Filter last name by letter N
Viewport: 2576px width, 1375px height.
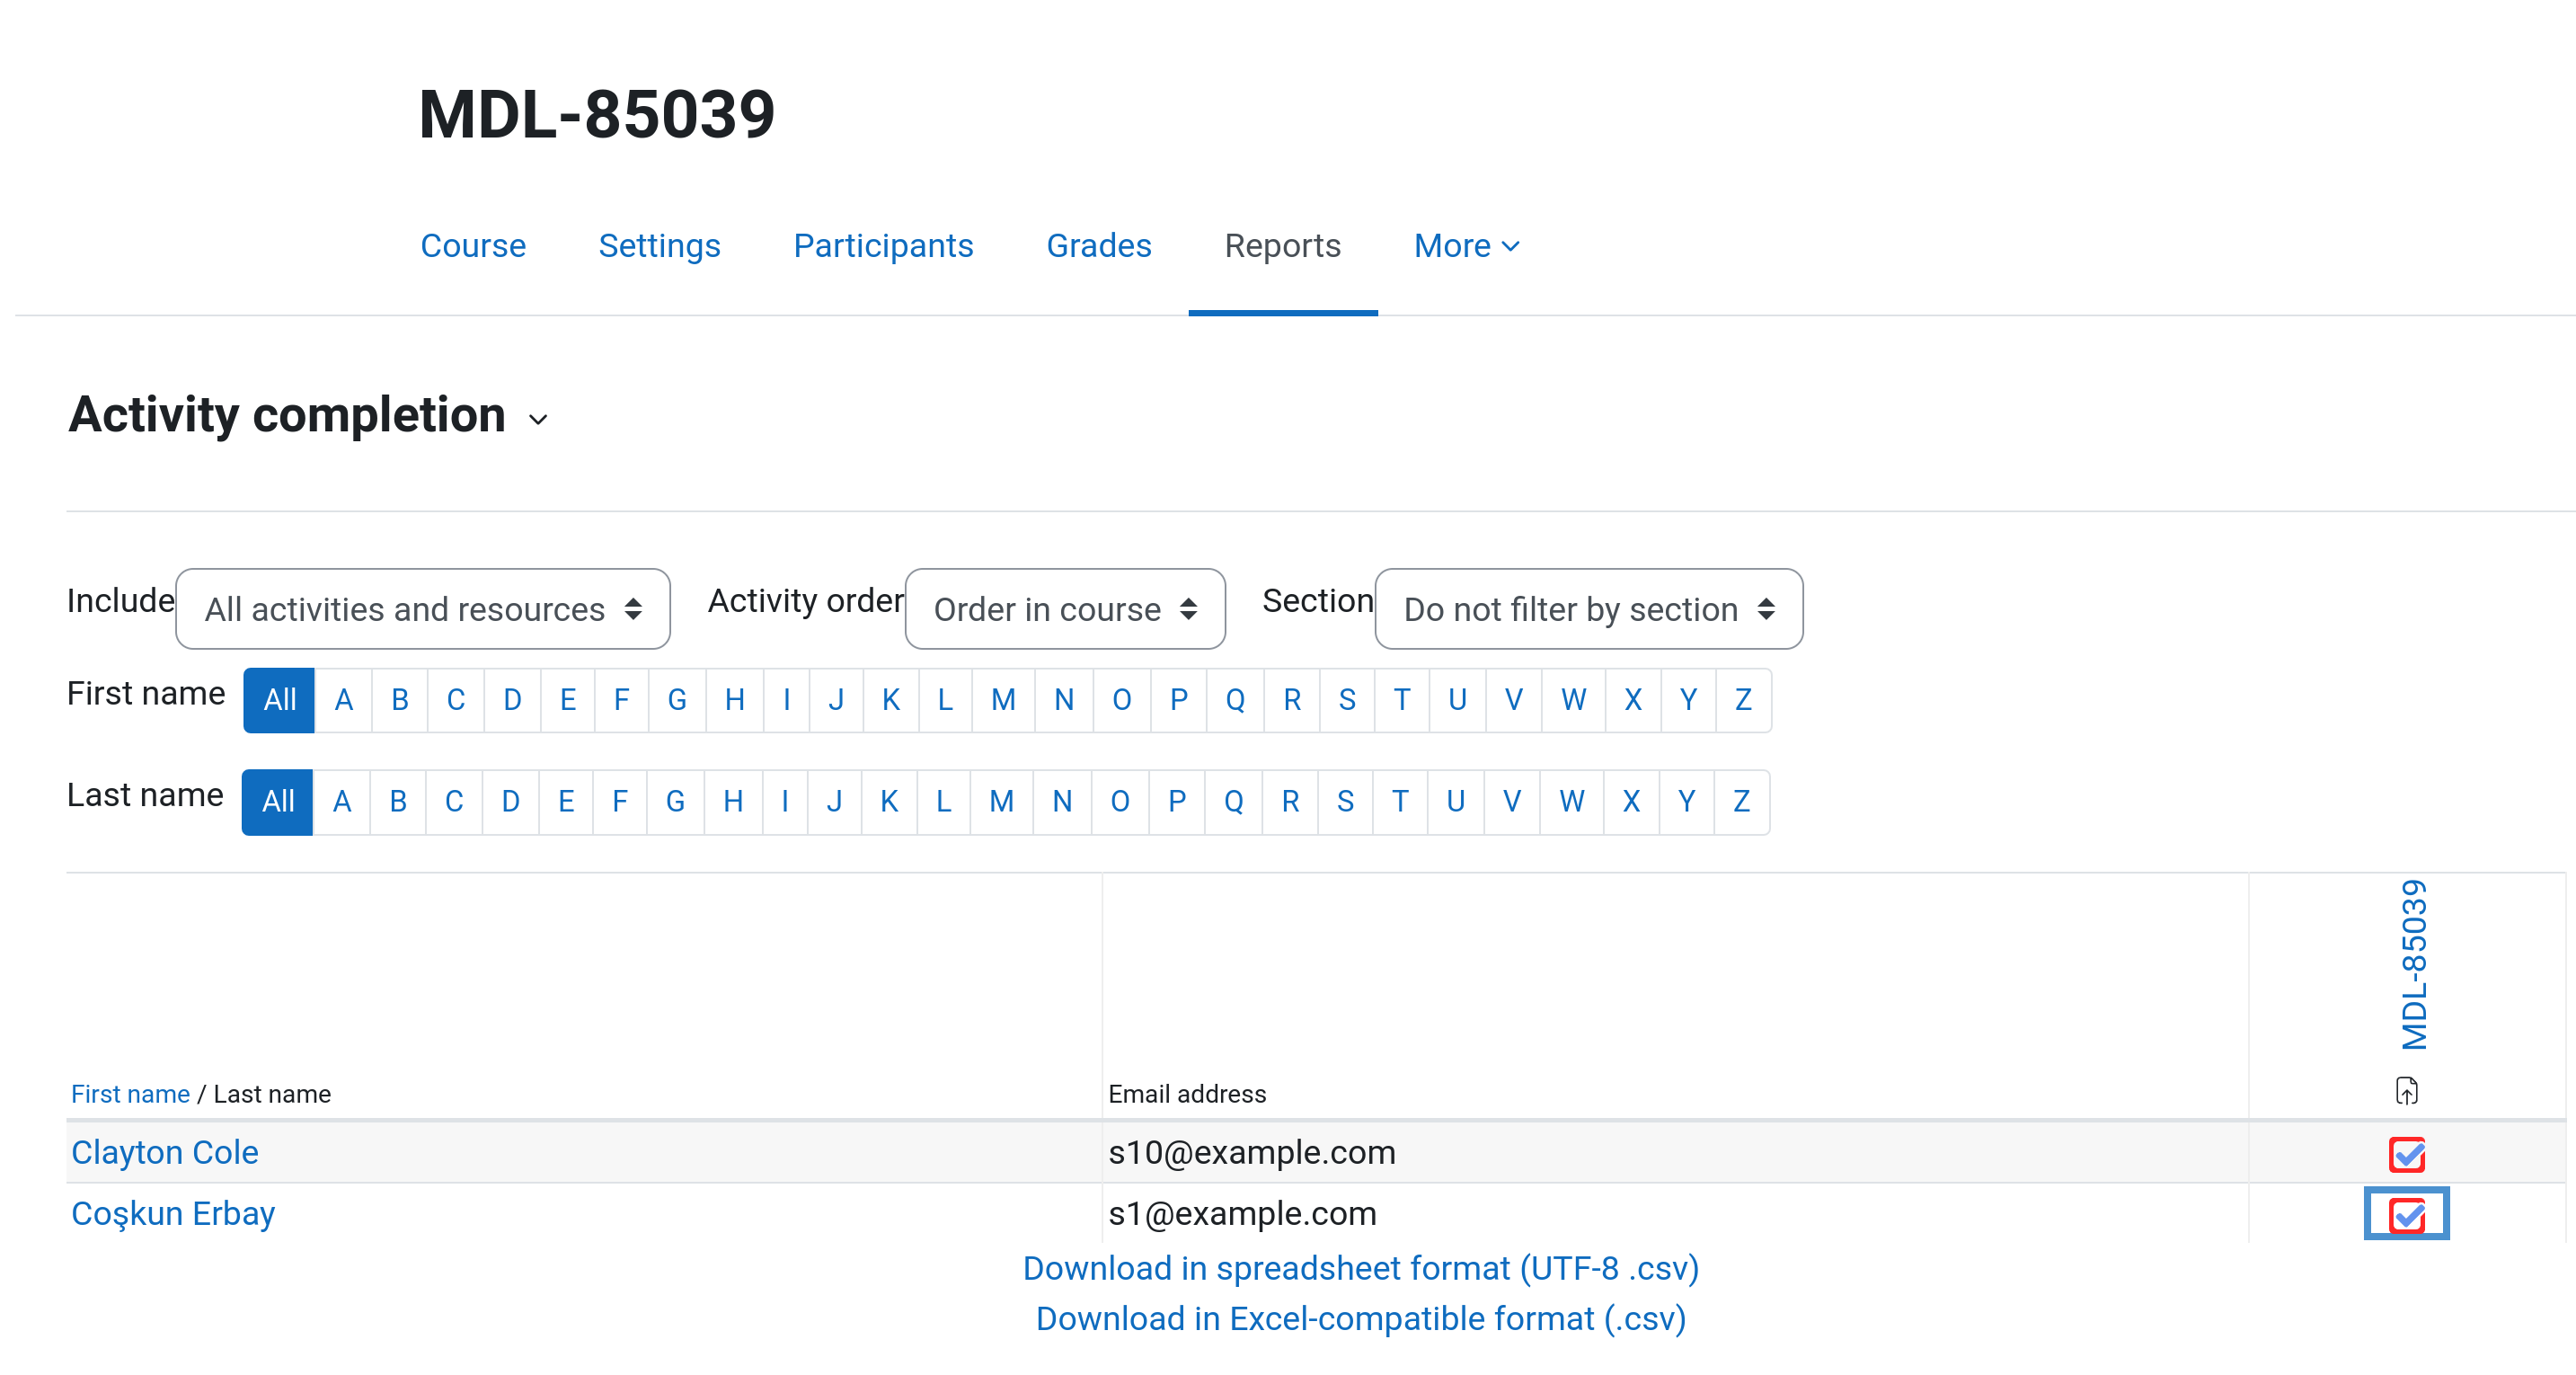pyautogui.click(x=1061, y=801)
